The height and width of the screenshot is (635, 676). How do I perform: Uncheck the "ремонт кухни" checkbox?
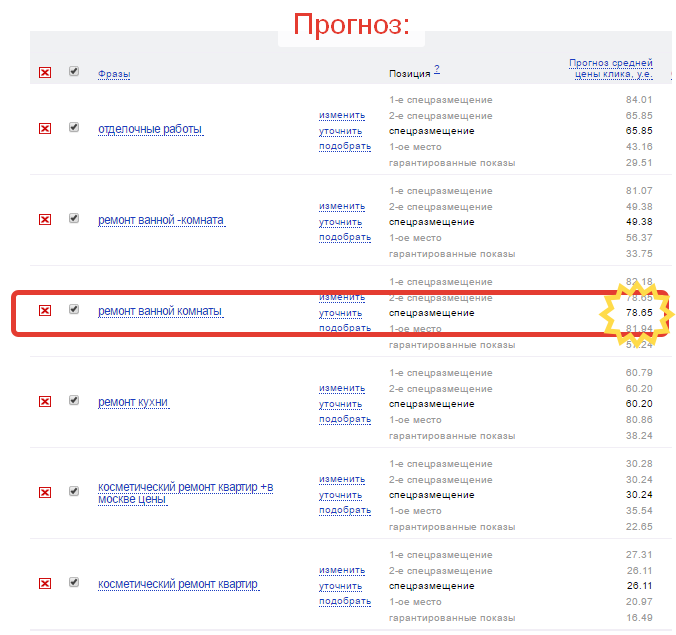74,400
